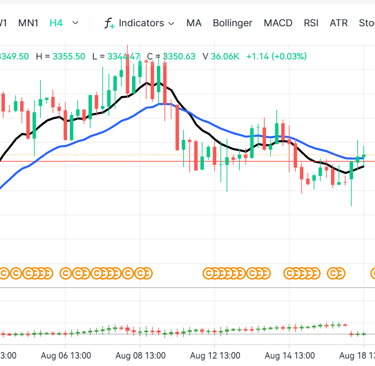Screen dimensions: 375x366
Task: Add the Bollinger indicator
Action: (x=232, y=23)
